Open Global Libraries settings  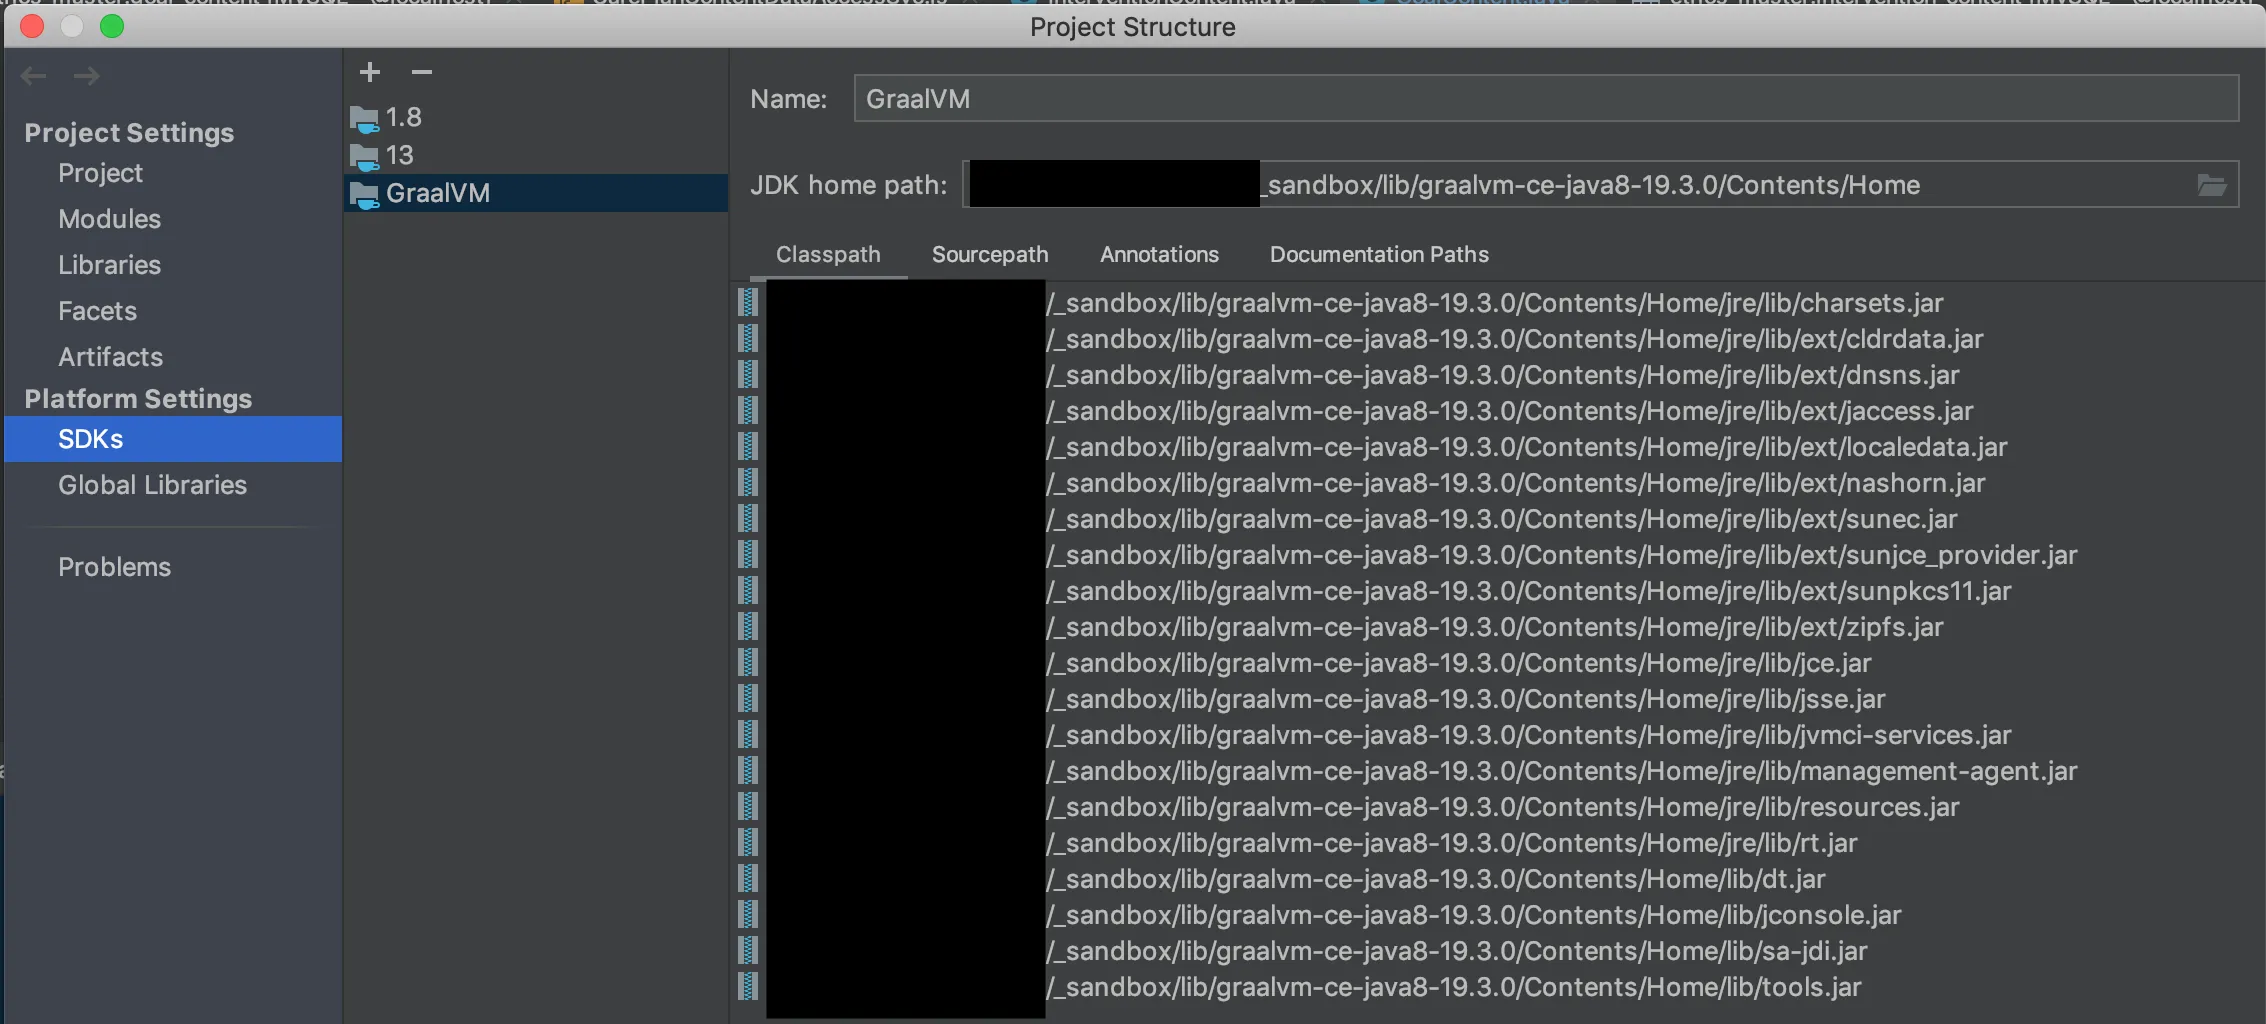pos(152,485)
